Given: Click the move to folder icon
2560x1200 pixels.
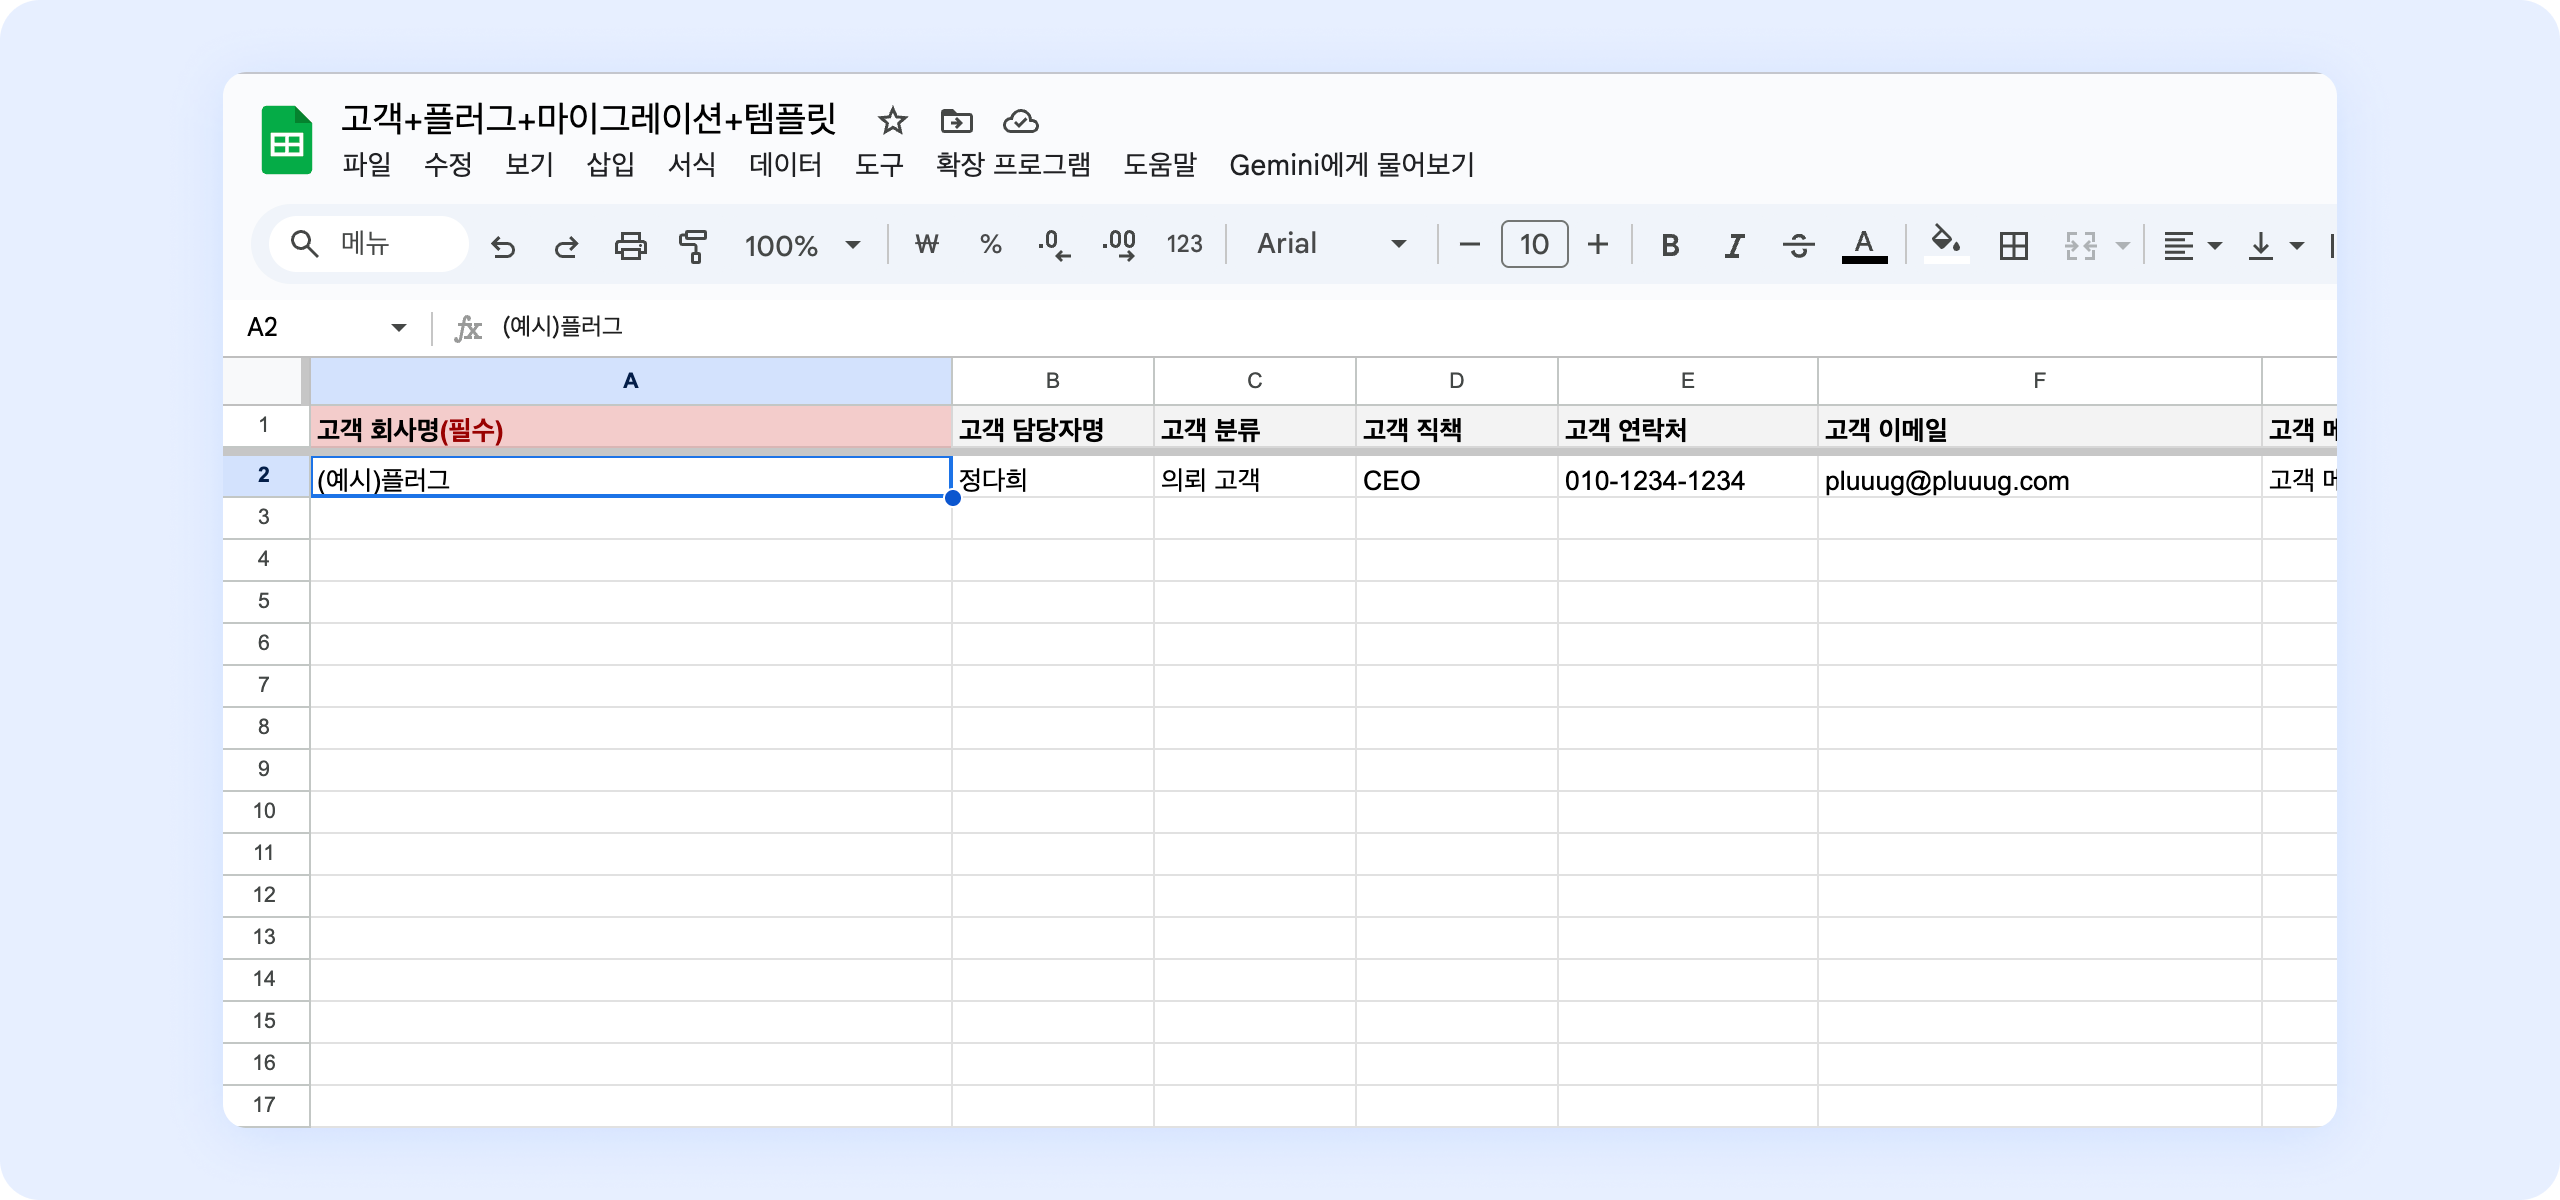Looking at the screenshot, I should (956, 122).
